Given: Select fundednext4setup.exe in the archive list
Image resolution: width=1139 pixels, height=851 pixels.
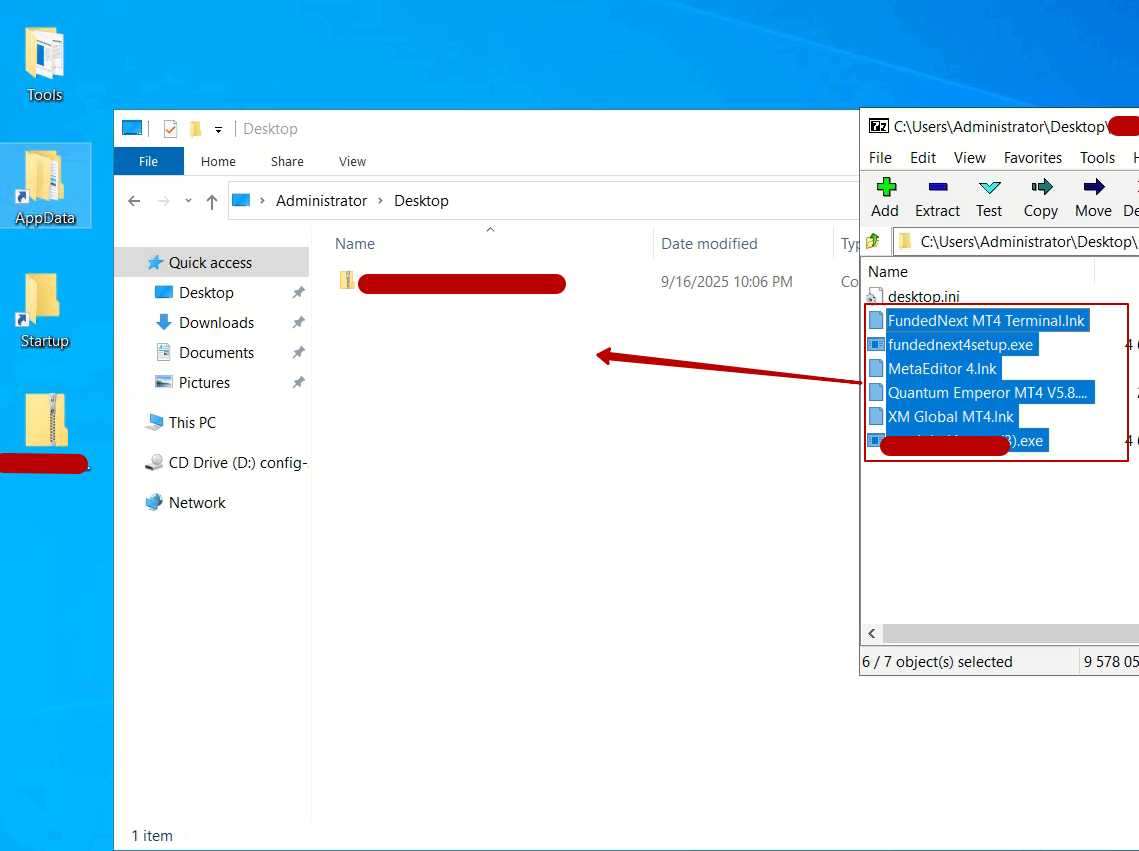Looking at the screenshot, I should pyautogui.click(x=960, y=345).
